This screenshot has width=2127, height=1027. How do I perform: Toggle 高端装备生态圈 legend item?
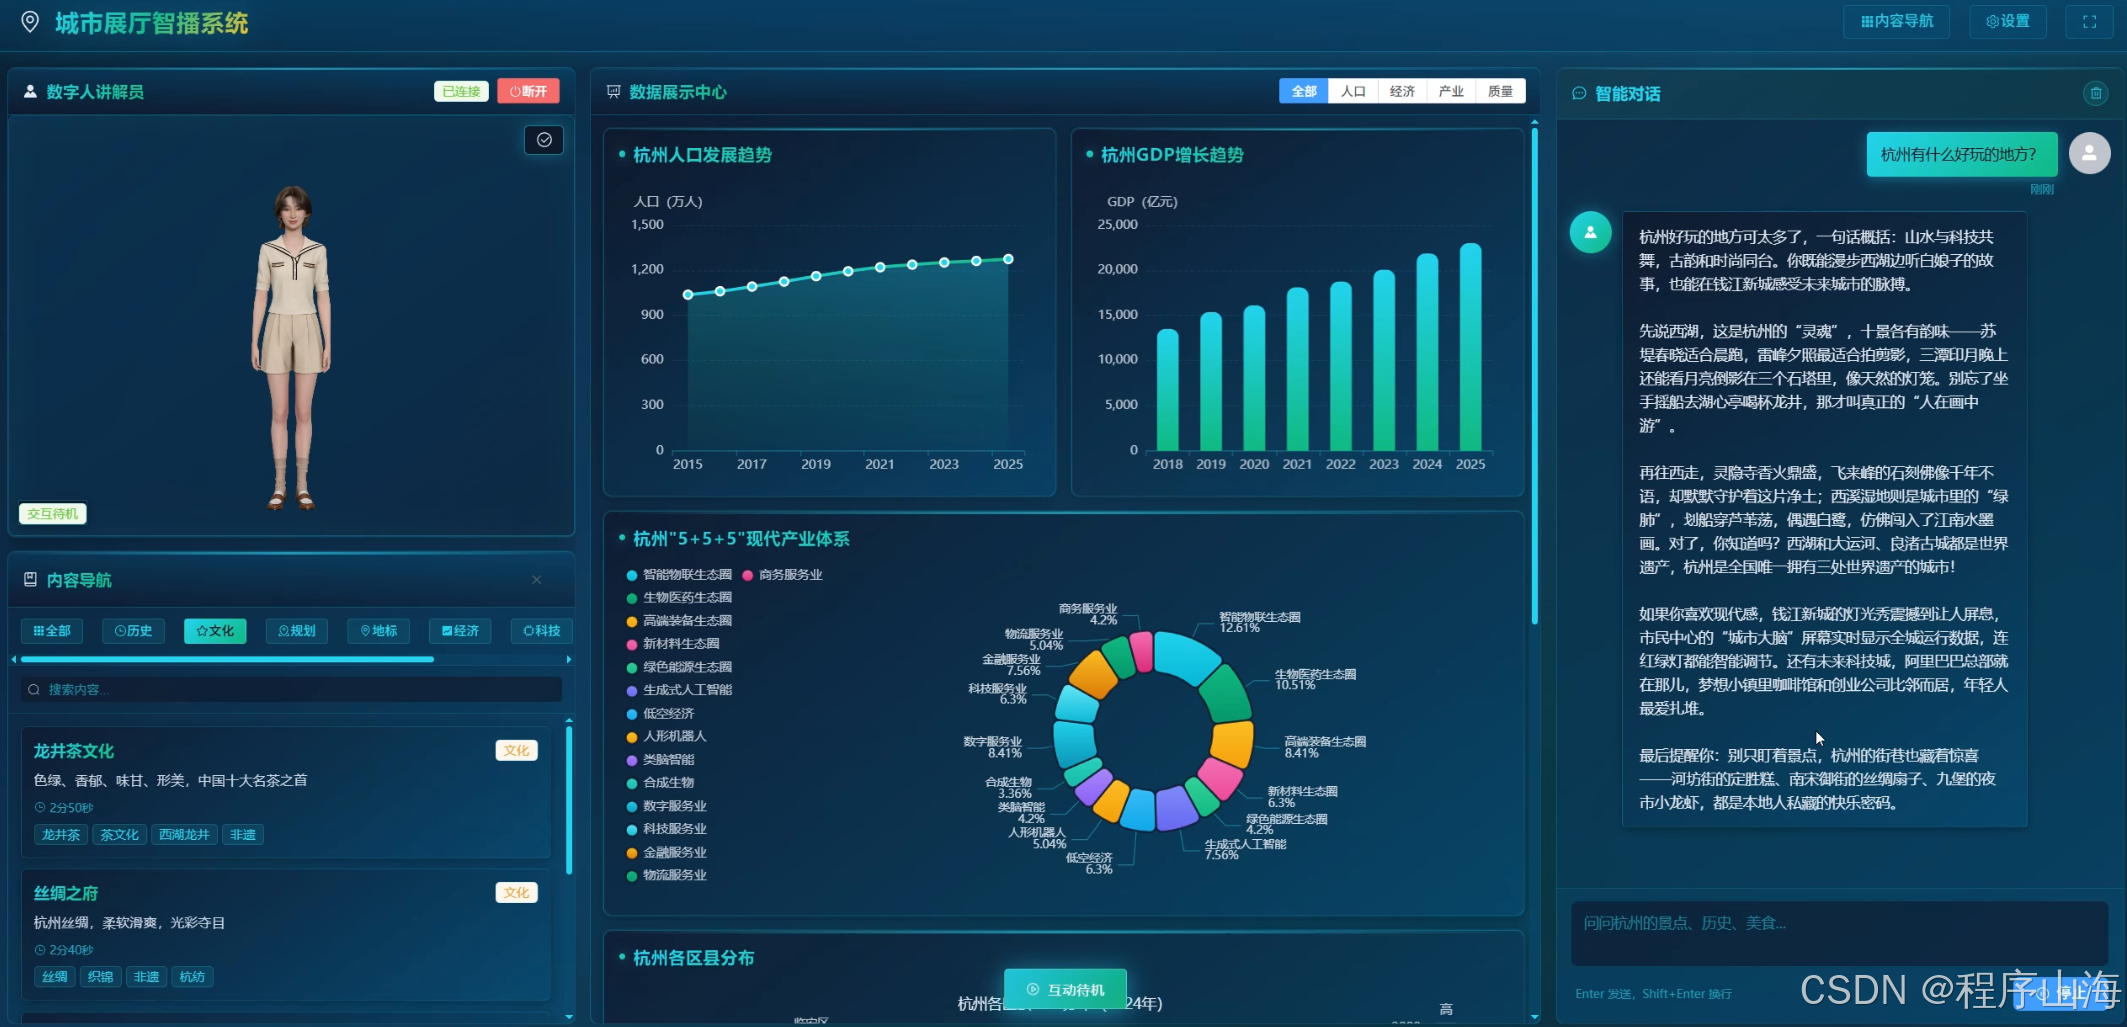click(x=679, y=621)
